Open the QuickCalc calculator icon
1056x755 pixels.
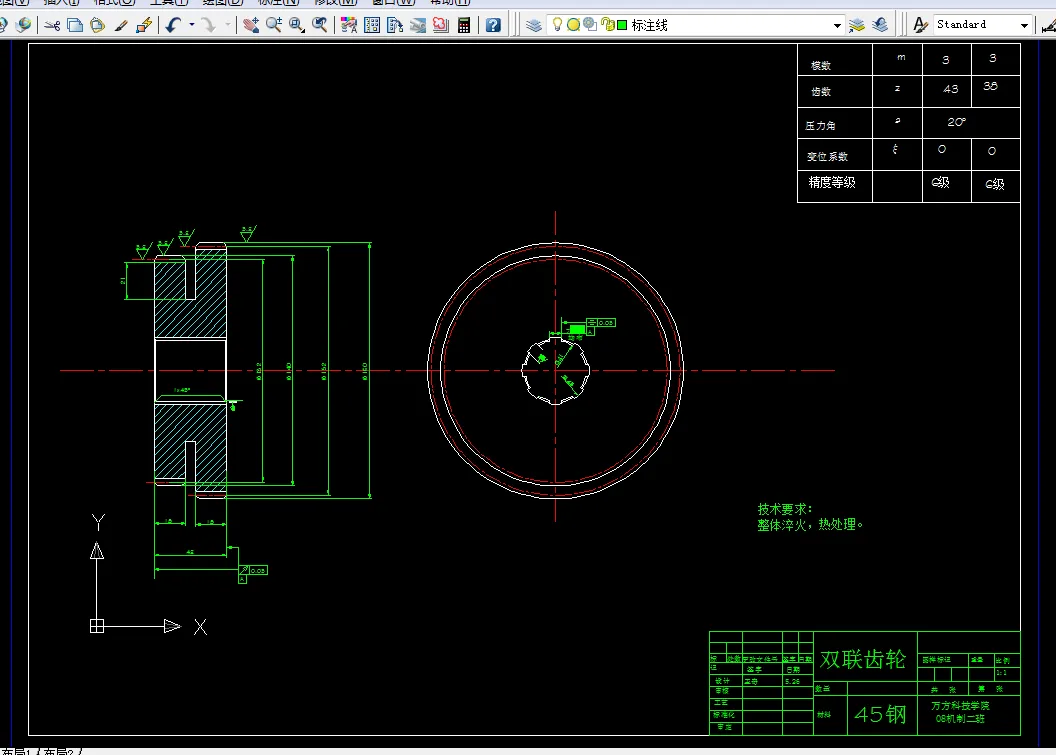[x=464, y=26]
